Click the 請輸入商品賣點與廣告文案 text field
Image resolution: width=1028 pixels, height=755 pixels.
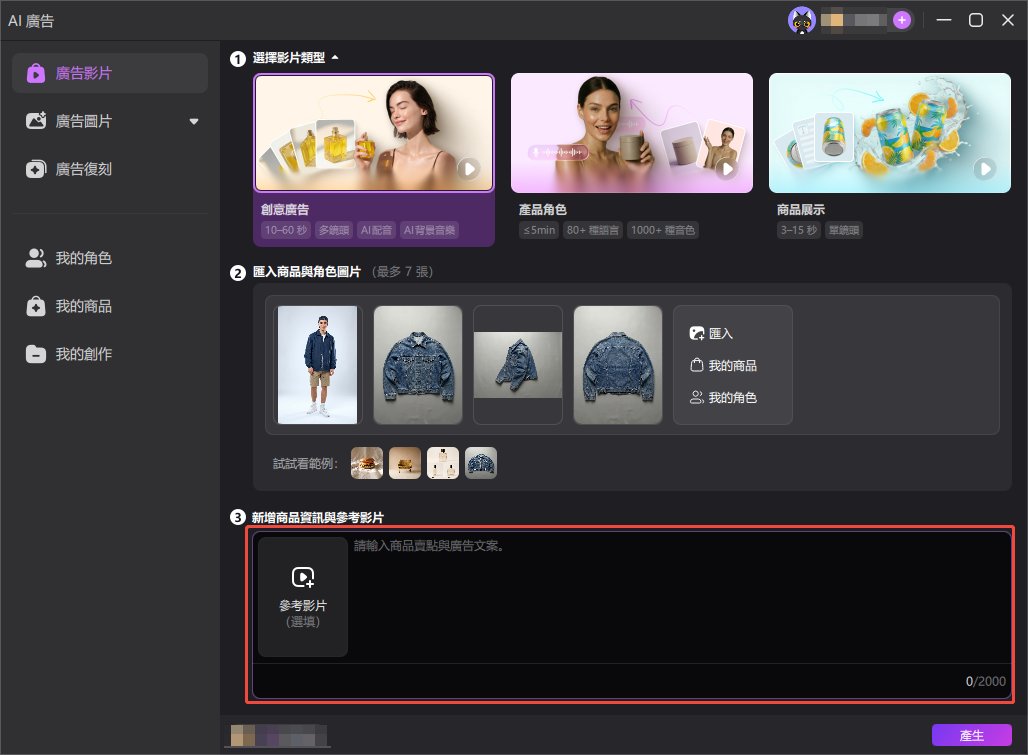[x=679, y=596]
